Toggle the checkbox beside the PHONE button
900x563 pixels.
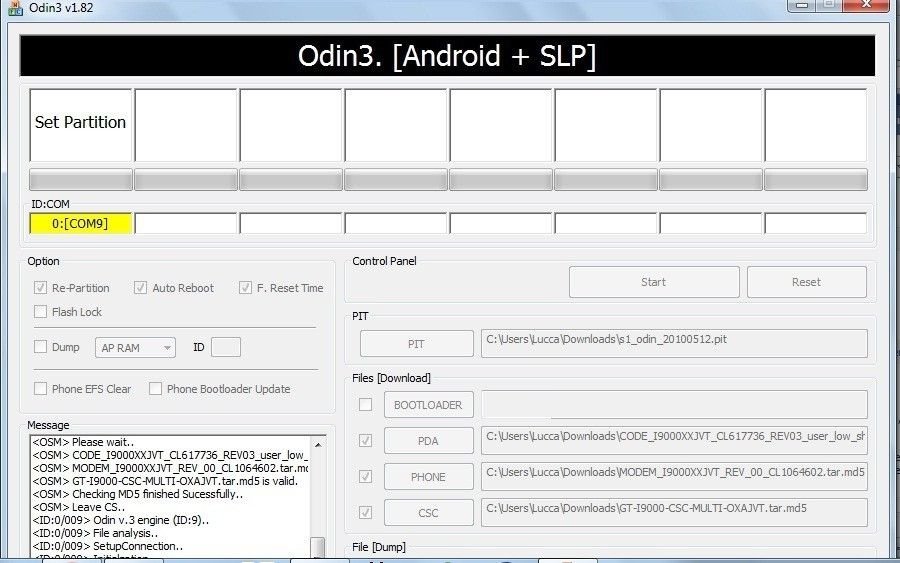[x=365, y=476]
